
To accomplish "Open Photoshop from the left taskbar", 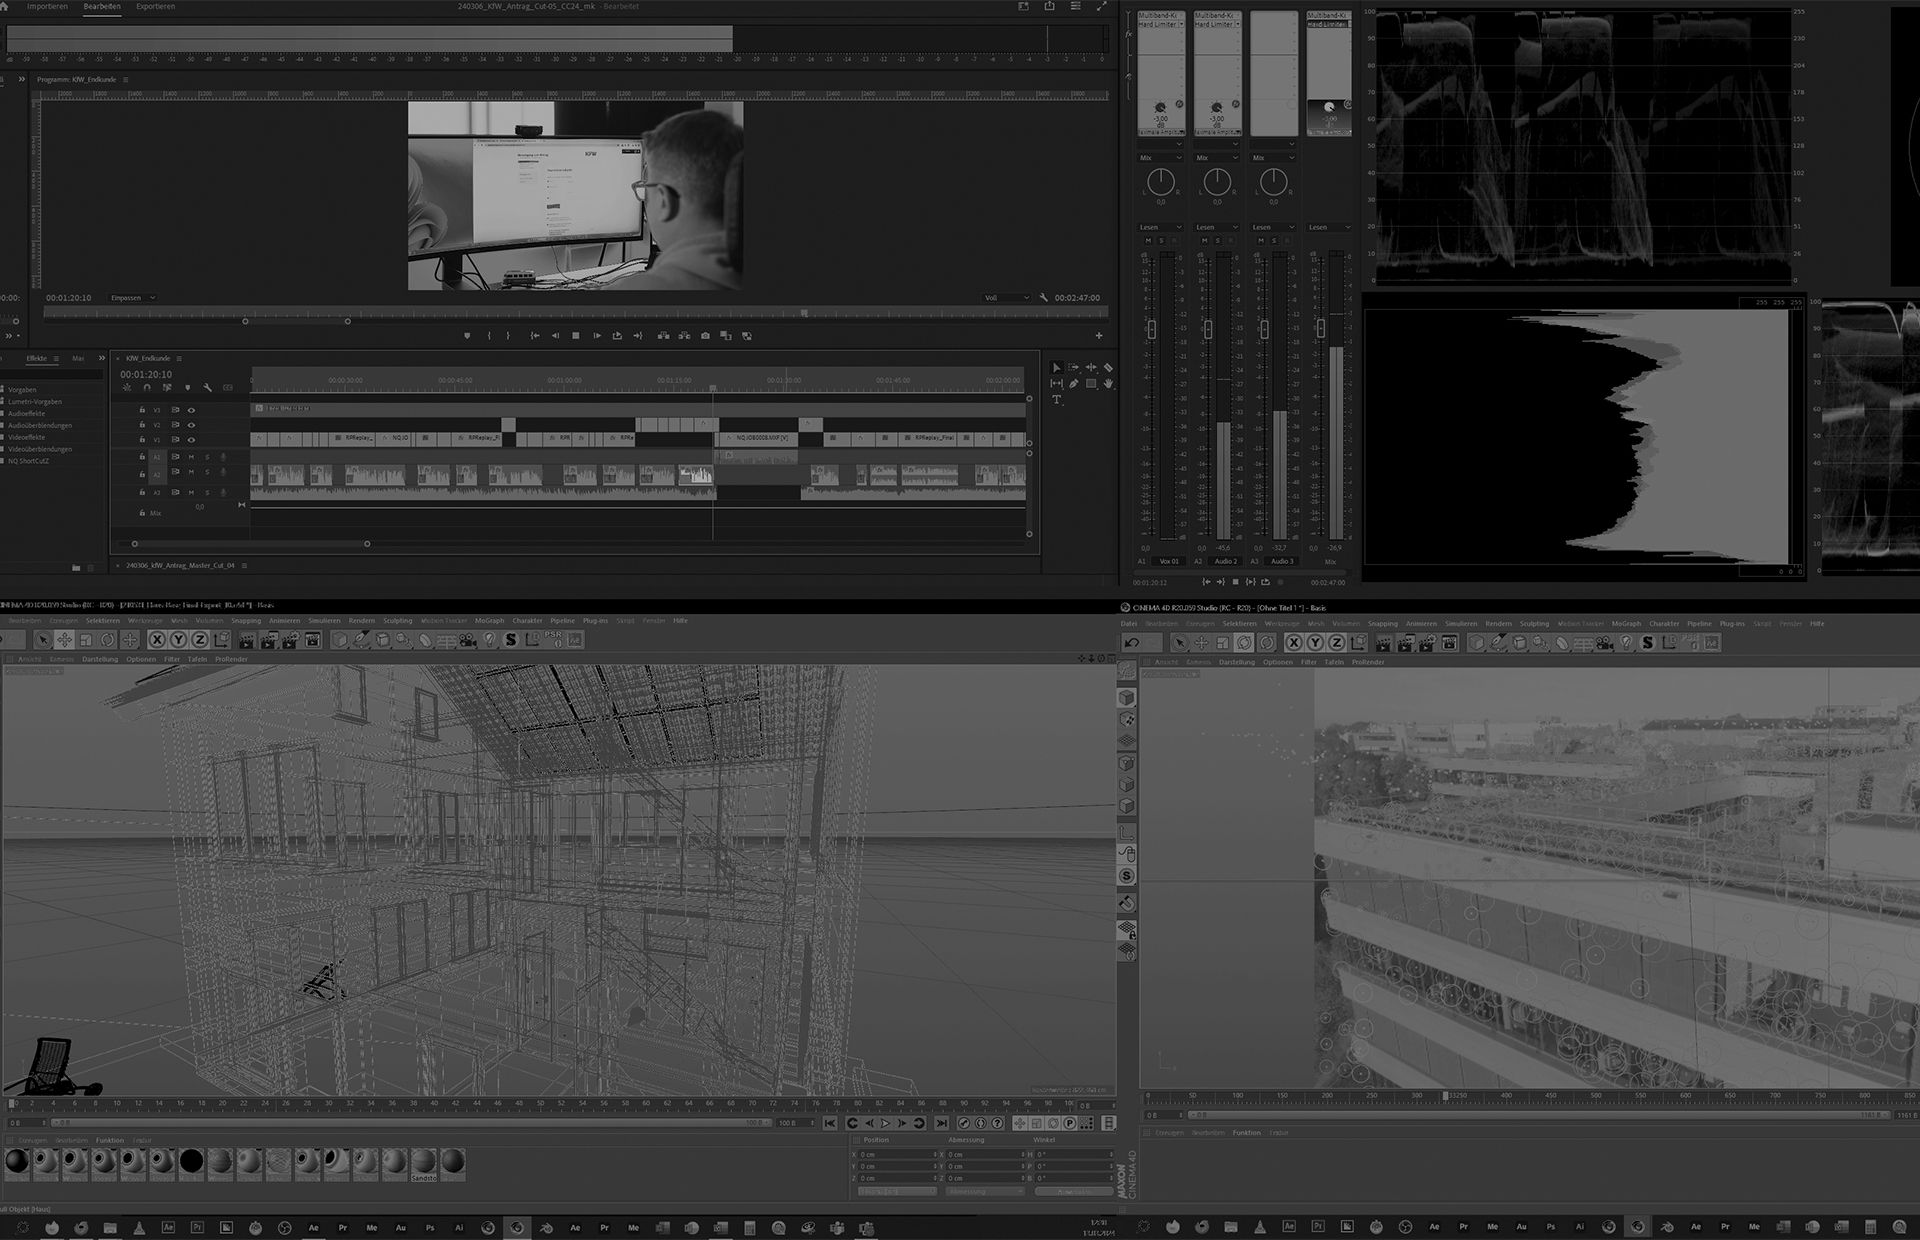I will tap(430, 1227).
